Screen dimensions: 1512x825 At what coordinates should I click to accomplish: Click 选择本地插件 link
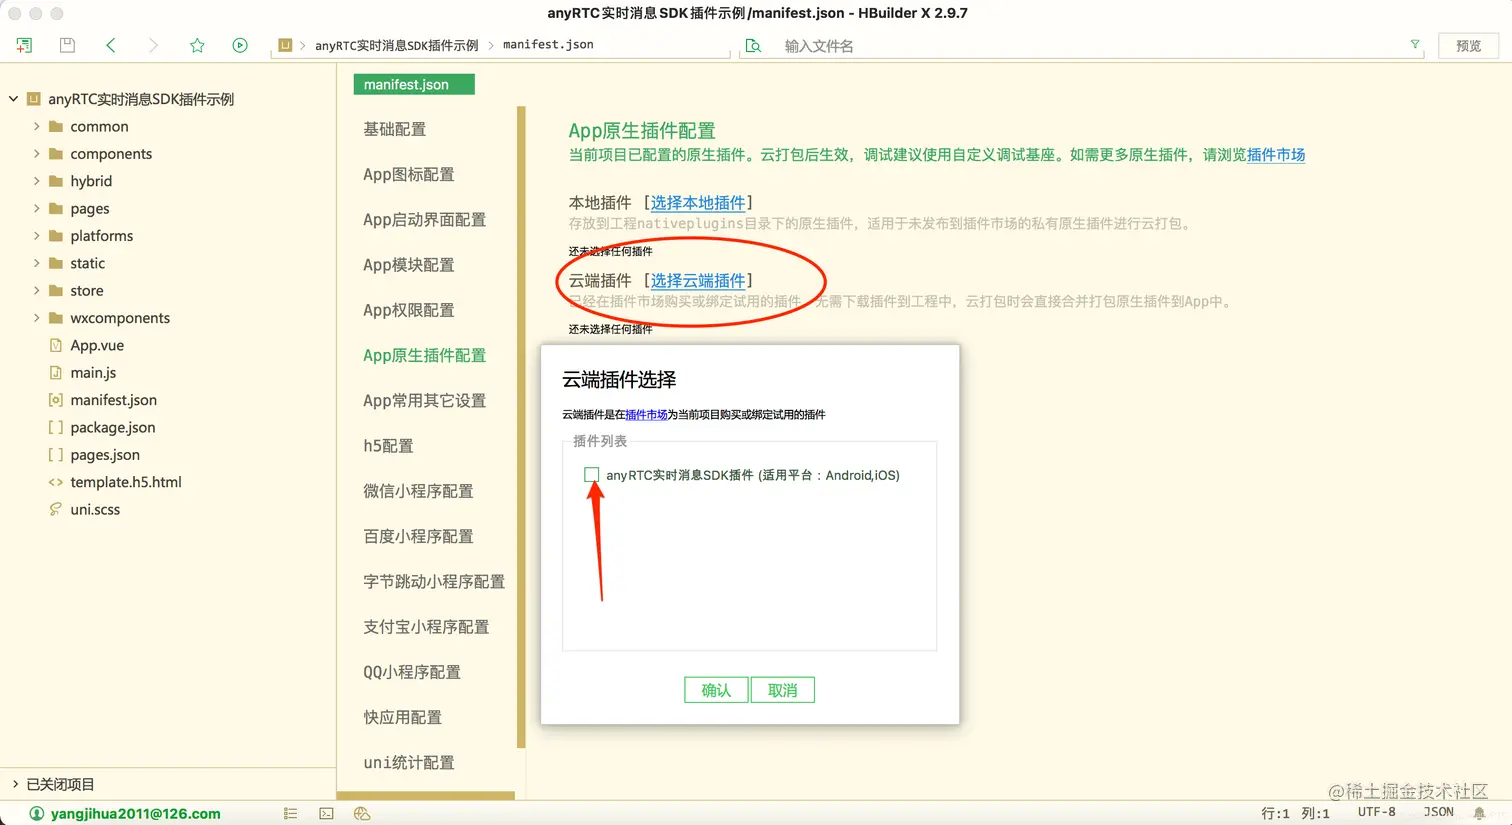pyautogui.click(x=698, y=203)
